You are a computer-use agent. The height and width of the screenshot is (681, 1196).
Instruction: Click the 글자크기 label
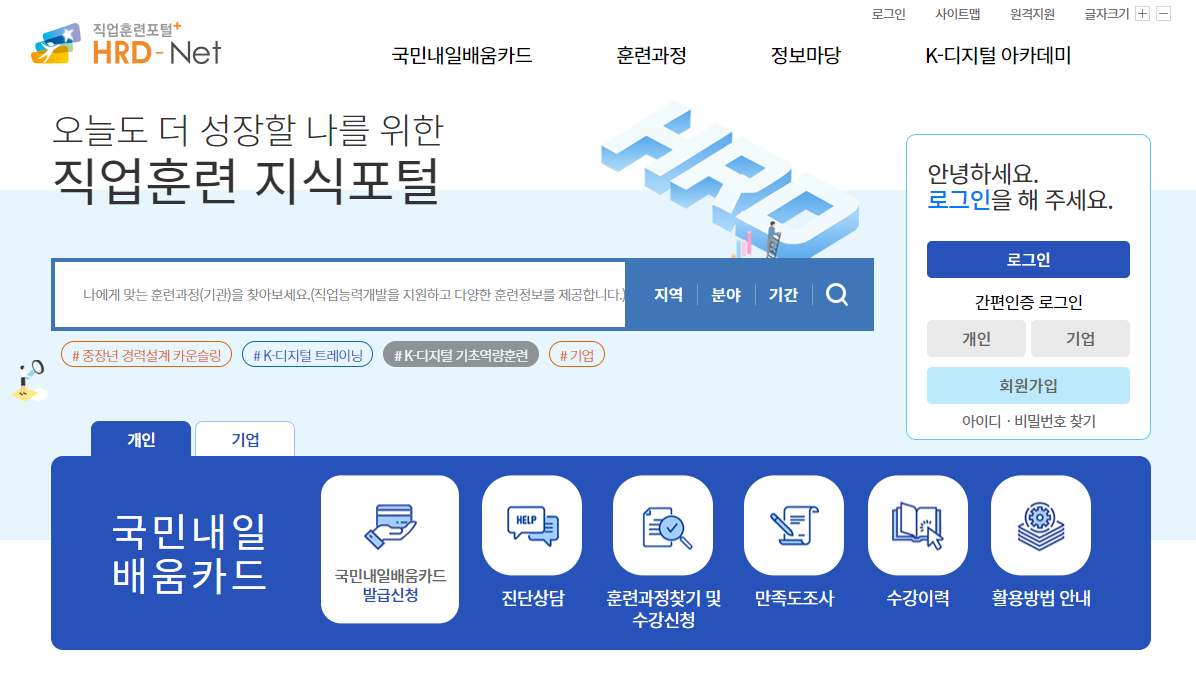[1106, 14]
